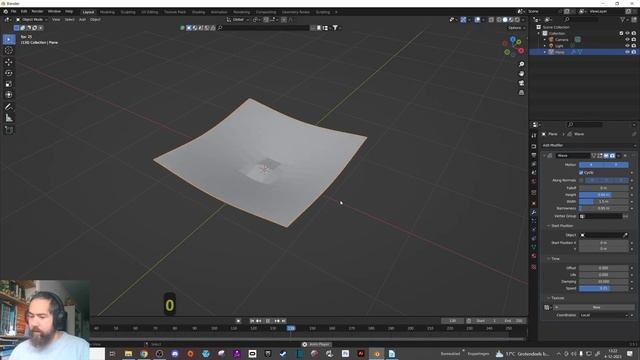Toggle camera view with camera icon
The image size is (640, 360).
521,83
